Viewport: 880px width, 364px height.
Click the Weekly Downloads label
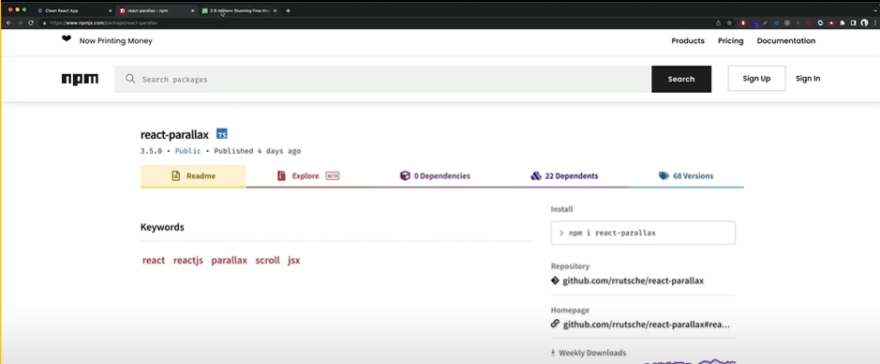(x=593, y=353)
